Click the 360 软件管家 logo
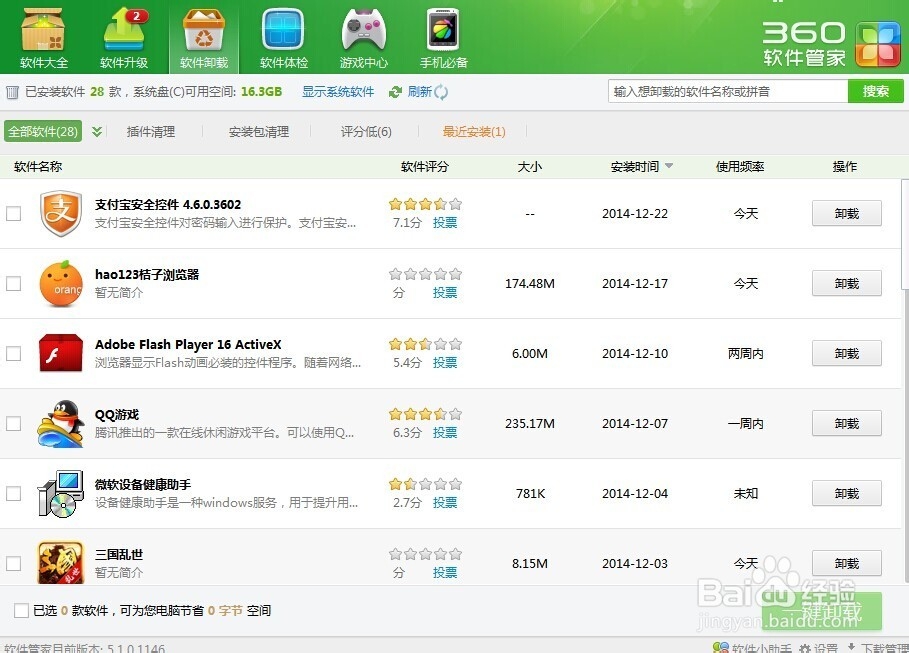 point(831,43)
